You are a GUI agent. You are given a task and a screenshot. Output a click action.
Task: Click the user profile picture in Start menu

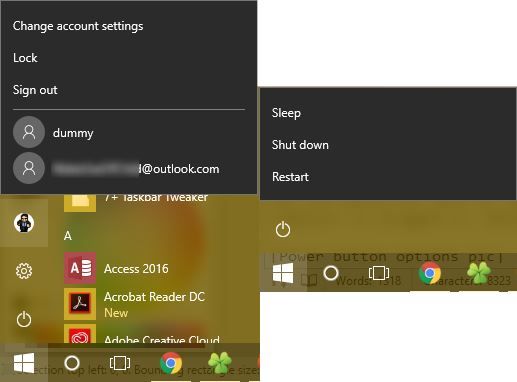(24, 223)
